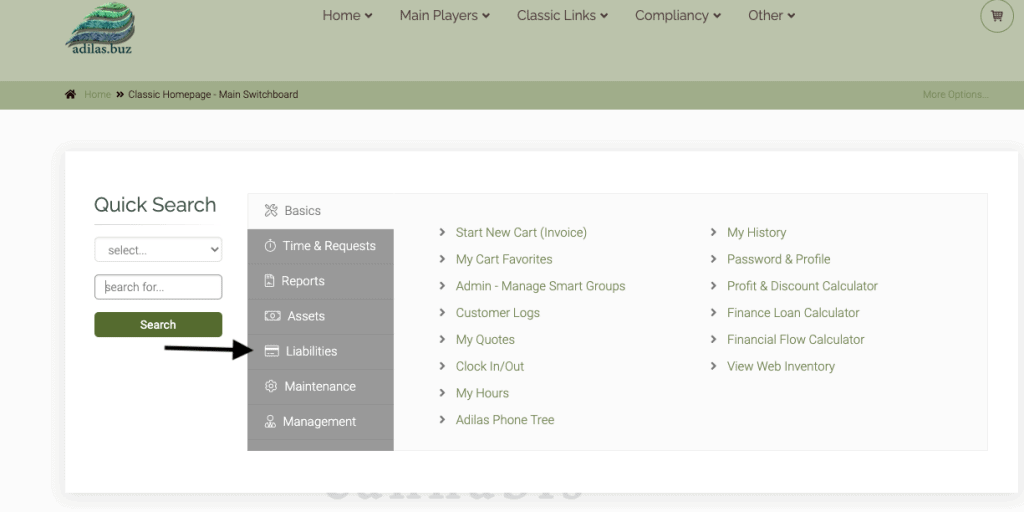Screen dimensions: 1024x512
Task: Click chevron beside Customer Logs
Action: coord(442,312)
